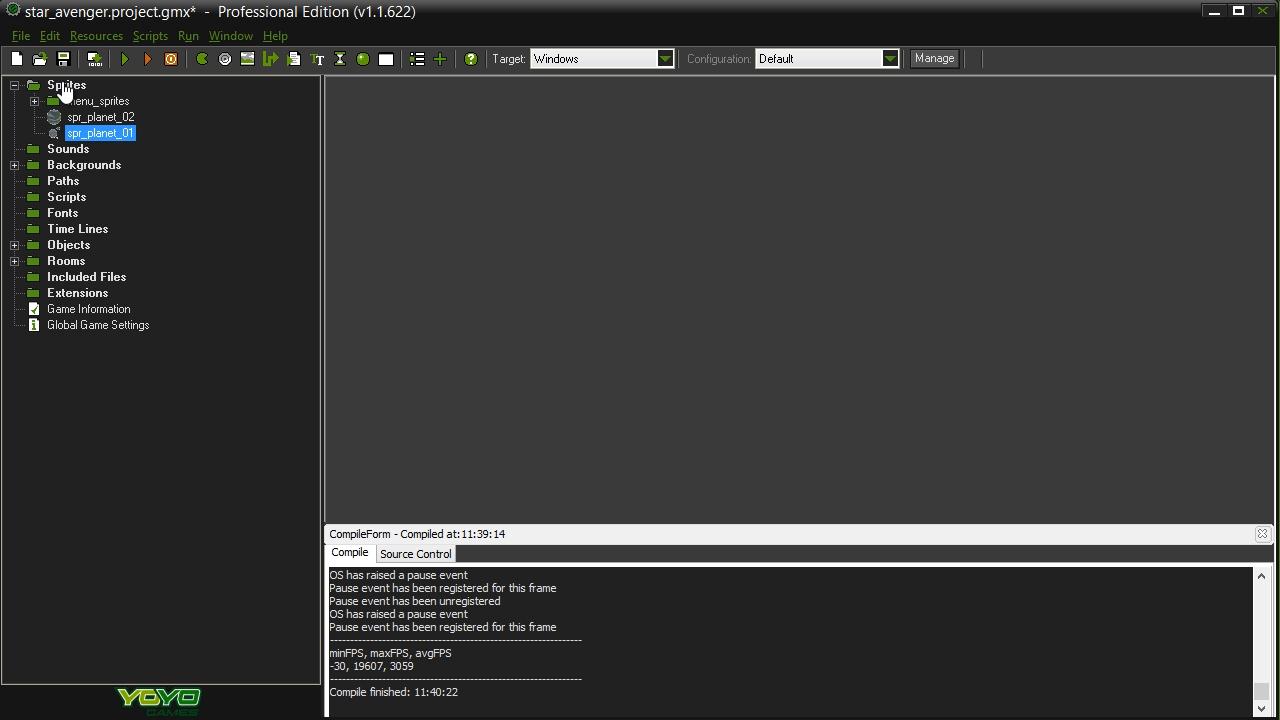Viewport: 1280px width, 720px height.
Task: Run the game with green play arrow
Action: pyautogui.click(x=125, y=59)
